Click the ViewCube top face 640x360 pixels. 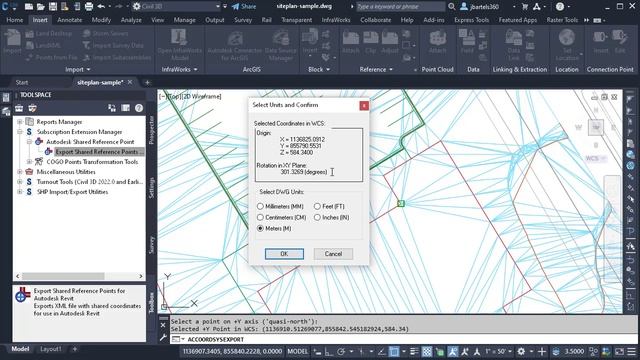pyautogui.click(x=596, y=128)
